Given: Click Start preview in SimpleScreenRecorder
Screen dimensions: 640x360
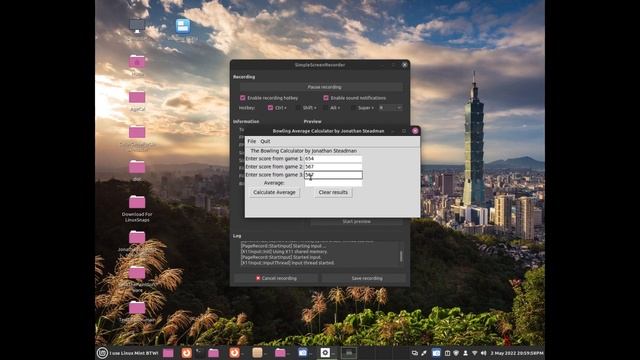Looking at the screenshot, I should click(x=356, y=221).
